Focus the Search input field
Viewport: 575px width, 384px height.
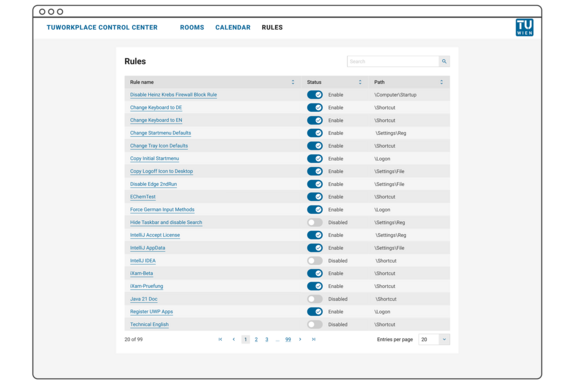click(393, 61)
